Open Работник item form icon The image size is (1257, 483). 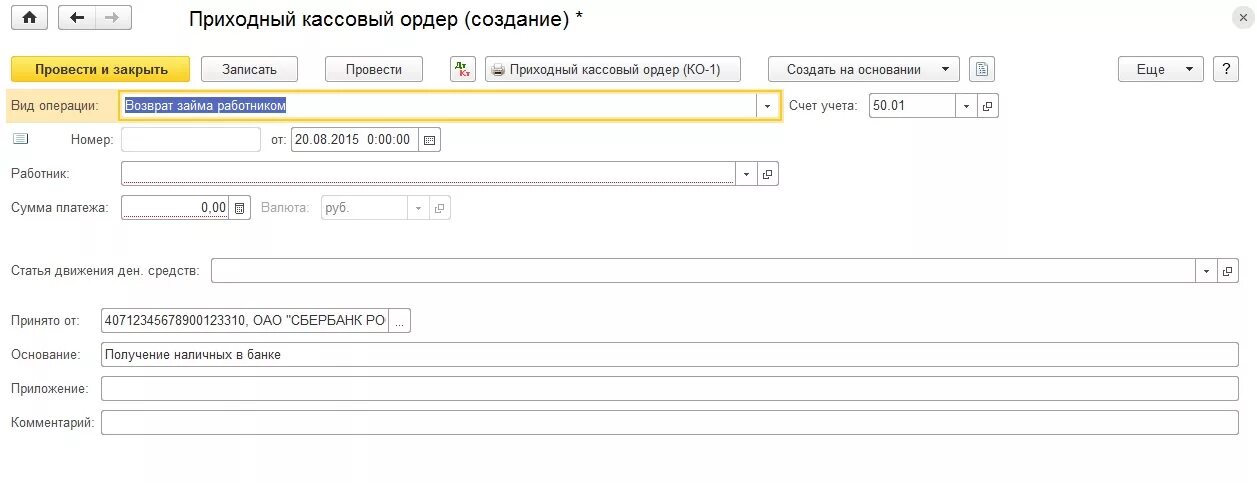[768, 174]
